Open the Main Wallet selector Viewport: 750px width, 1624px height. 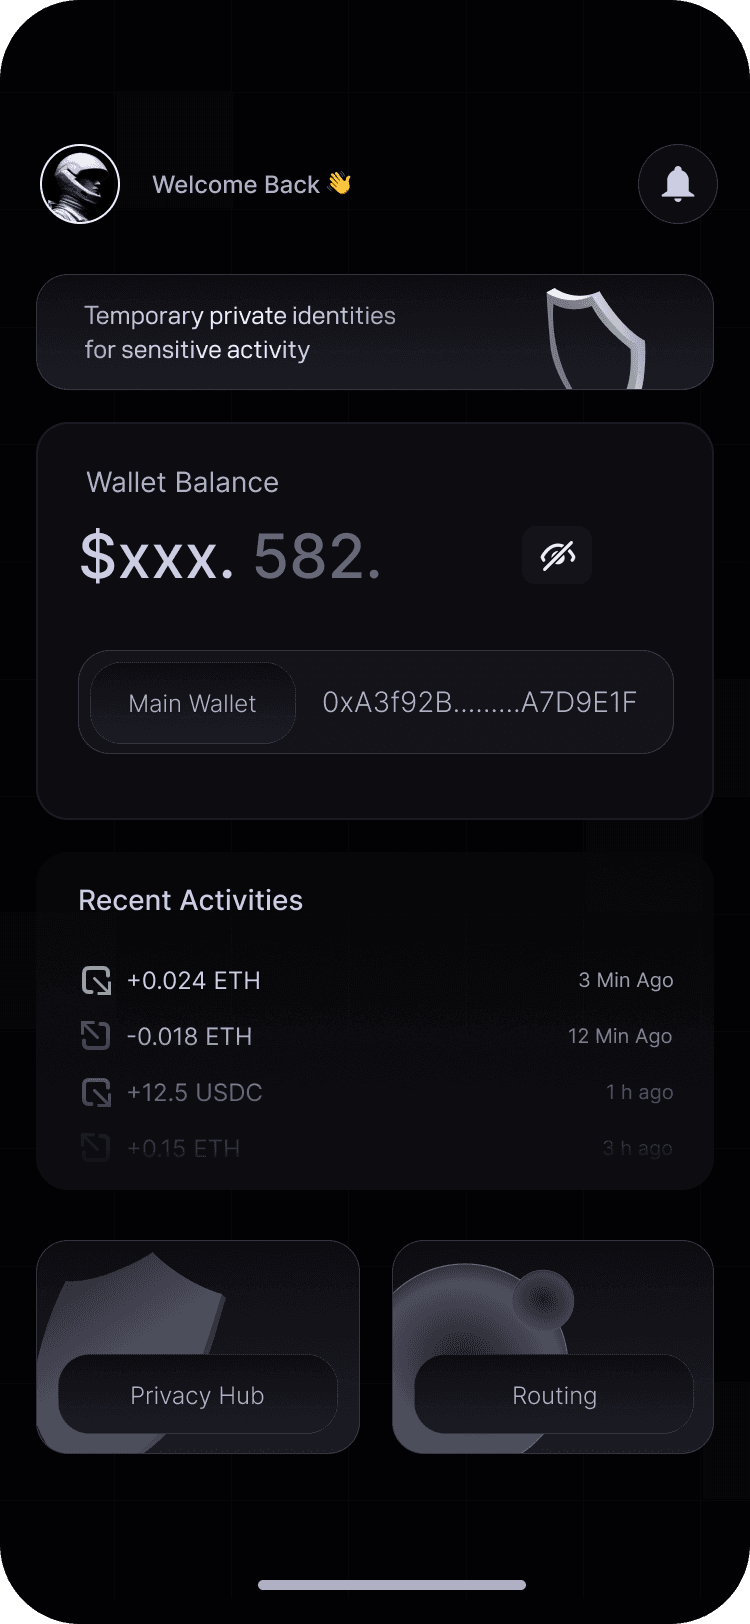193,703
